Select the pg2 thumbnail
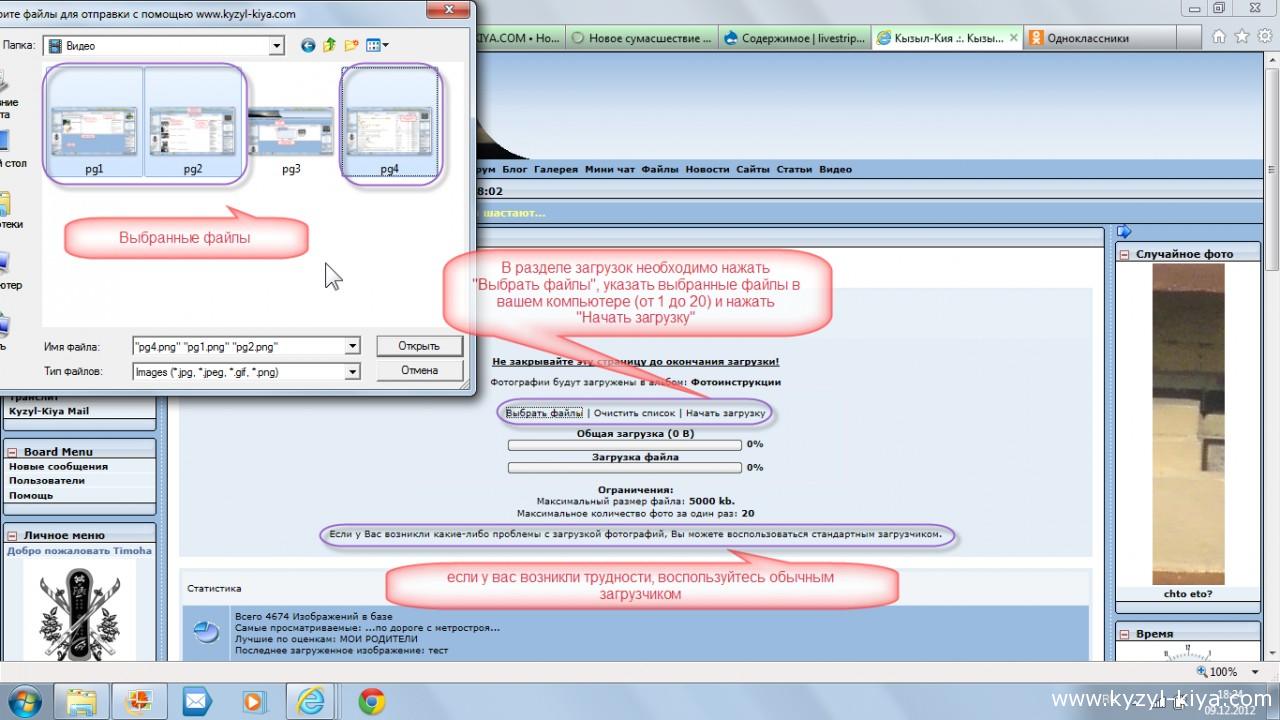 coord(193,124)
